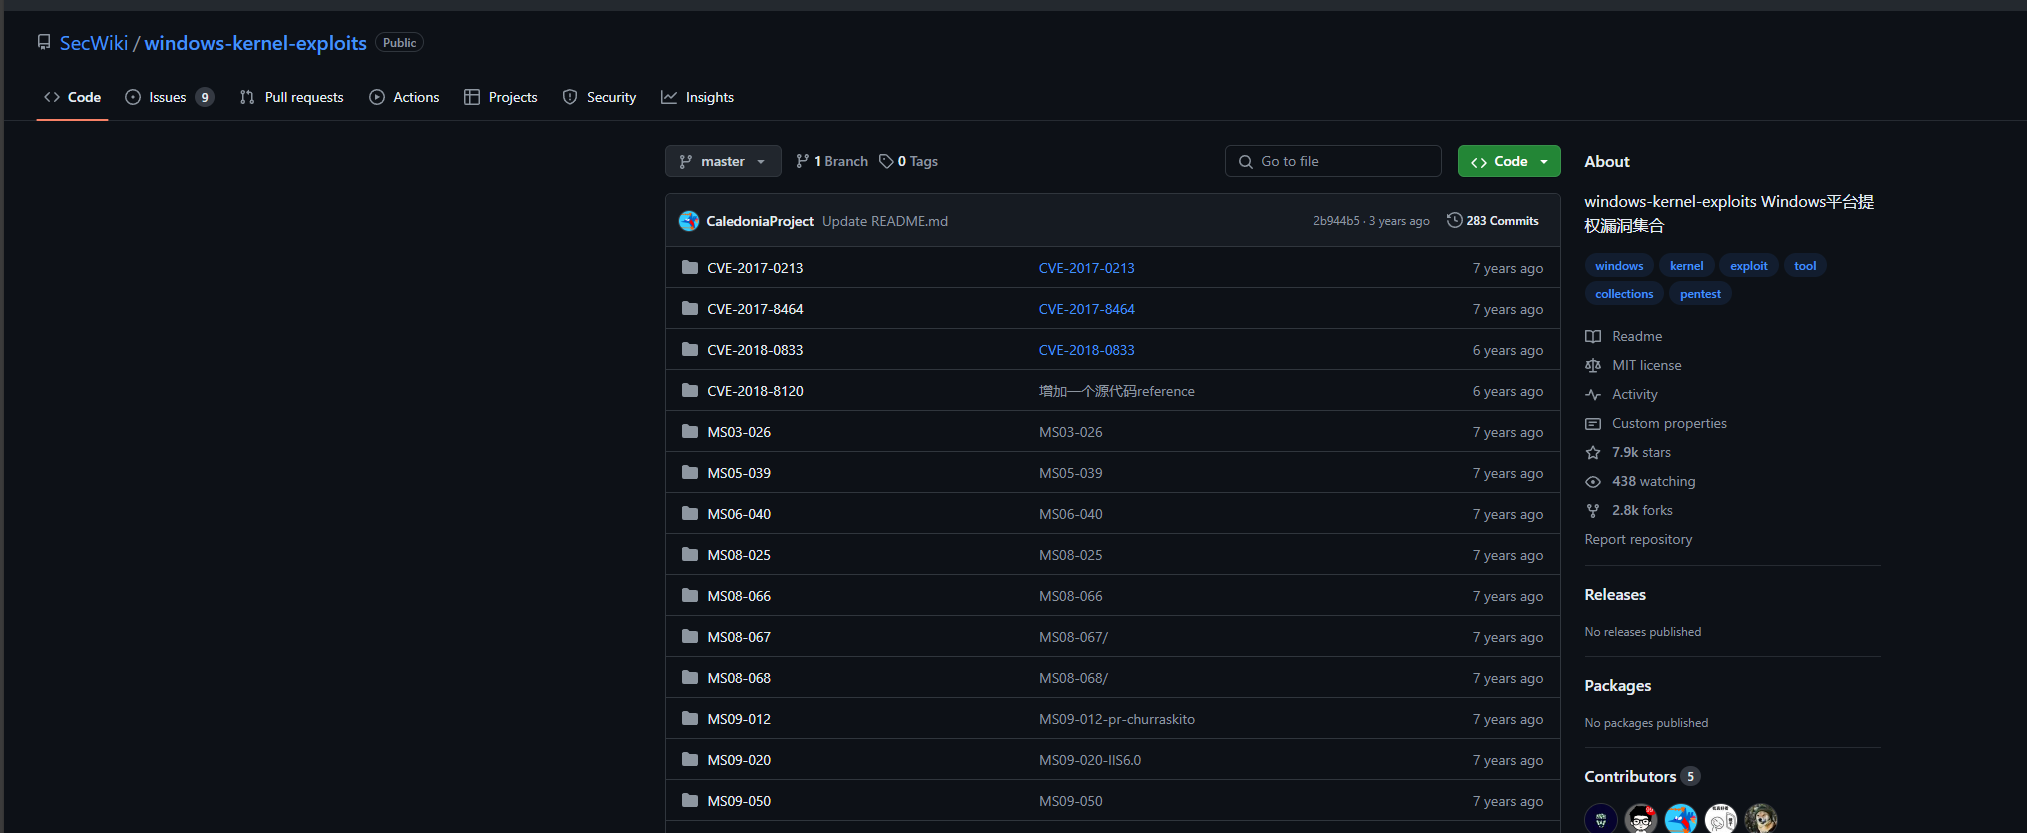Click folder icon of CVE-2018-8120

pyautogui.click(x=690, y=390)
